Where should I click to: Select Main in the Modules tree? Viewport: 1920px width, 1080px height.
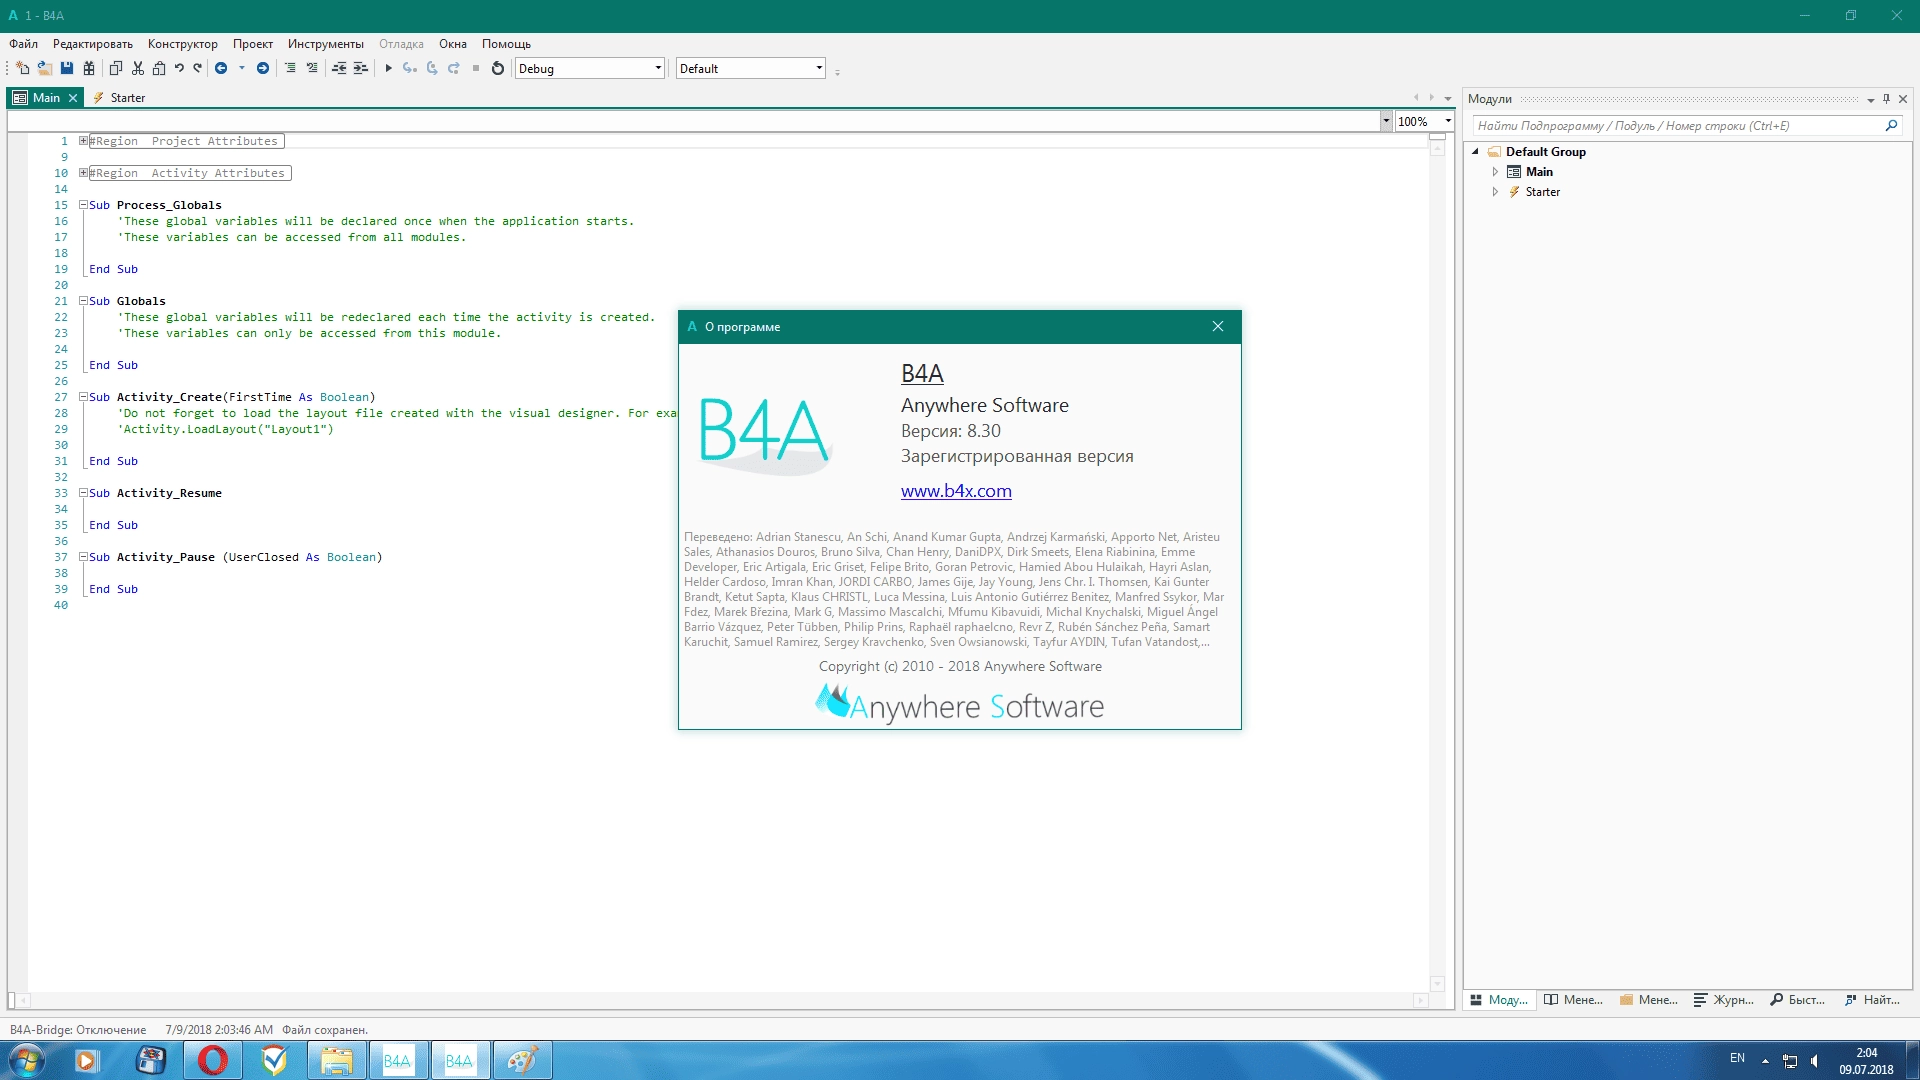tap(1539, 172)
